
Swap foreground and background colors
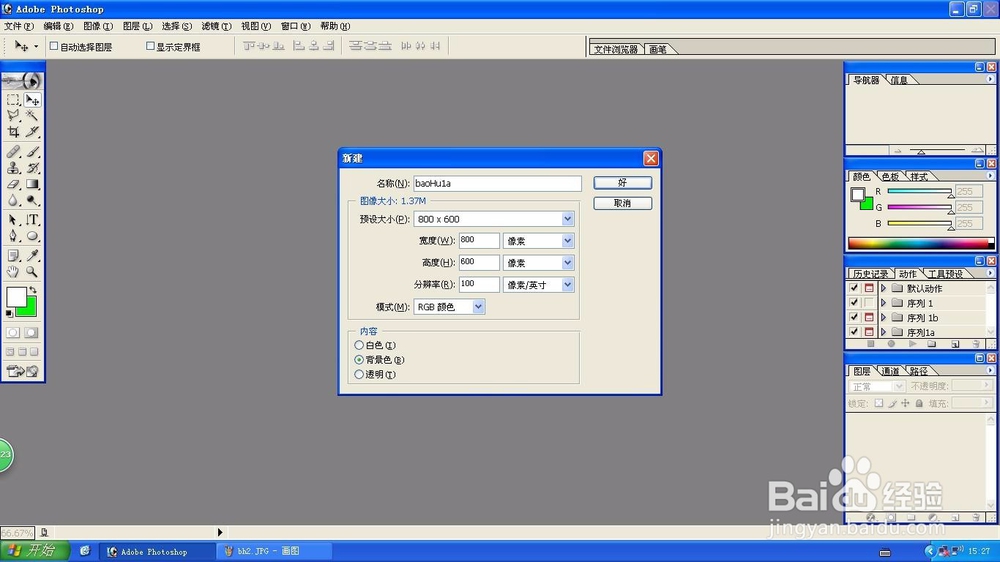(x=33, y=290)
